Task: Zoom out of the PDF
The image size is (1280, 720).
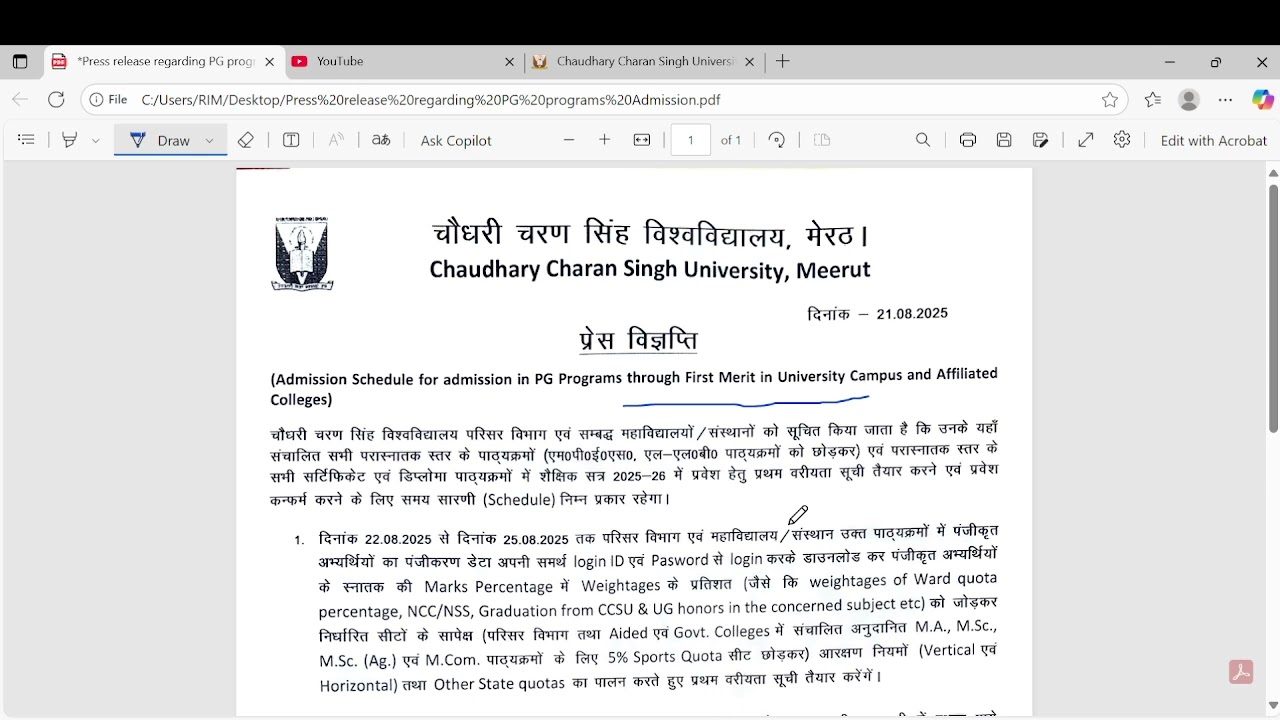Action: [x=569, y=140]
